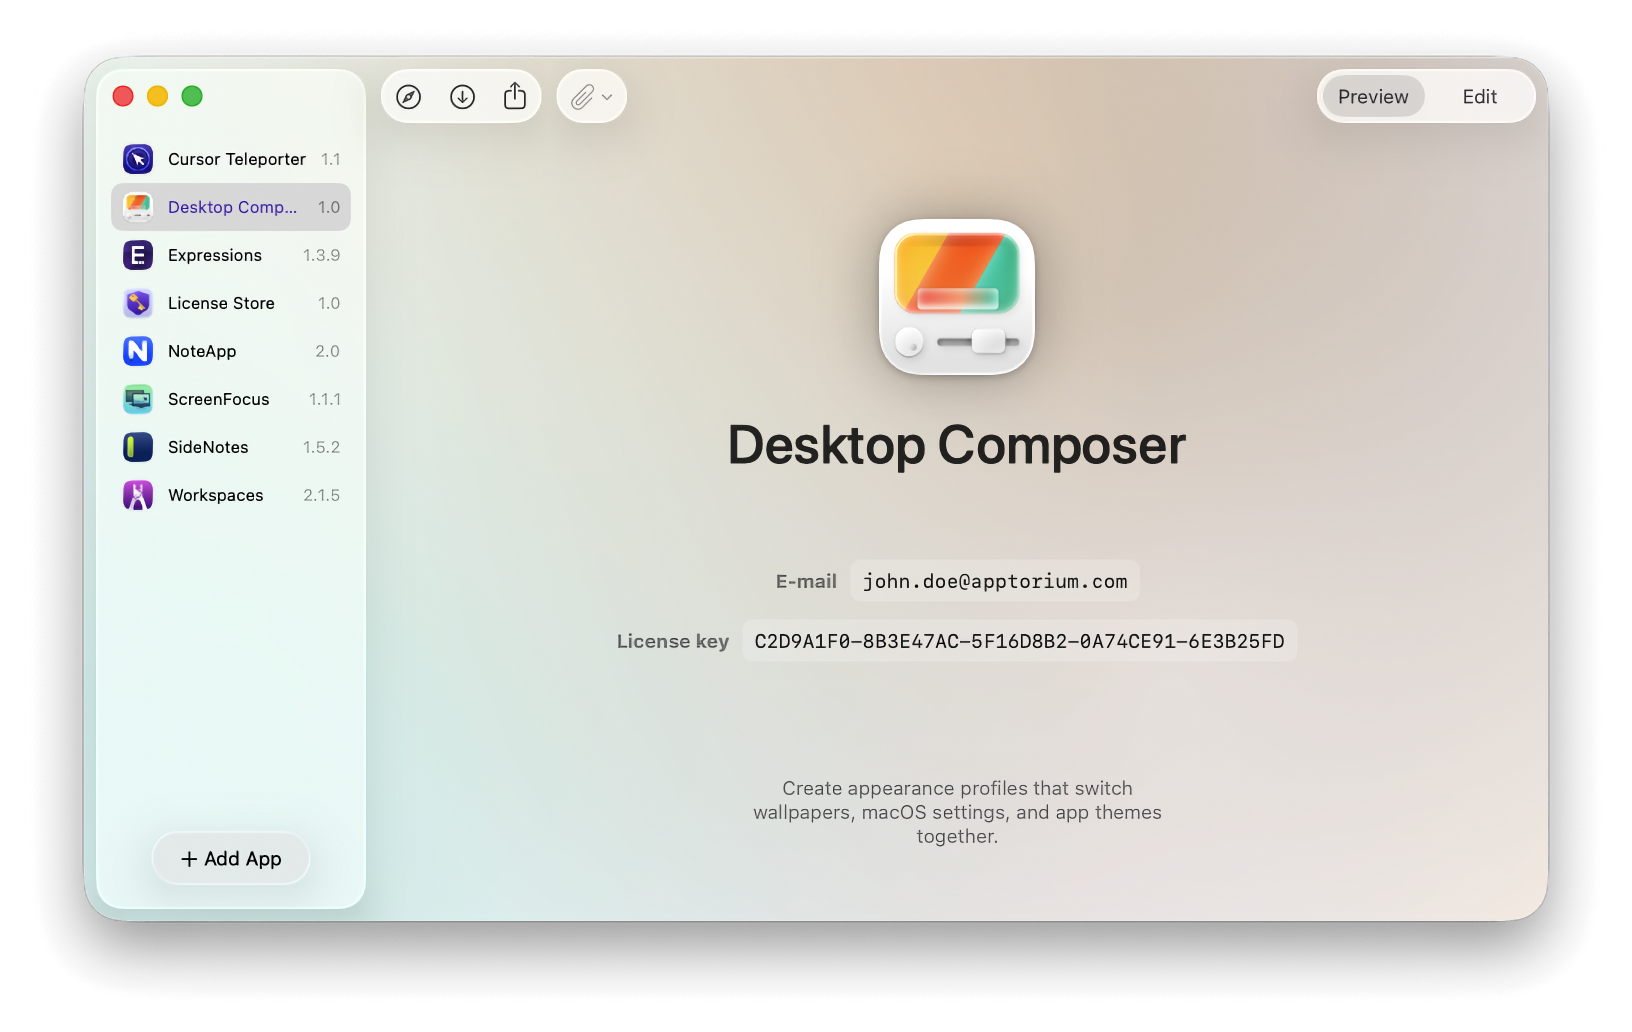1632x1032 pixels.
Task: Select License Store from the sidebar
Action: tap(220, 303)
